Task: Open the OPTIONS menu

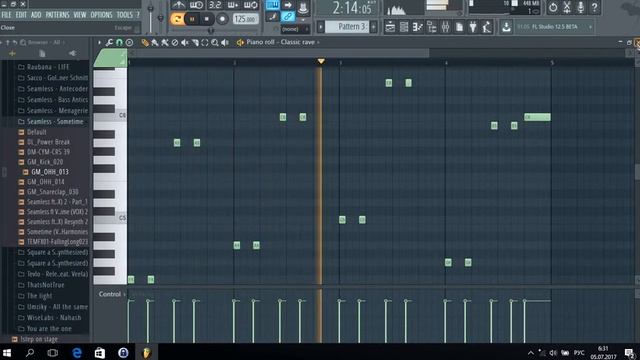Action: (101, 15)
